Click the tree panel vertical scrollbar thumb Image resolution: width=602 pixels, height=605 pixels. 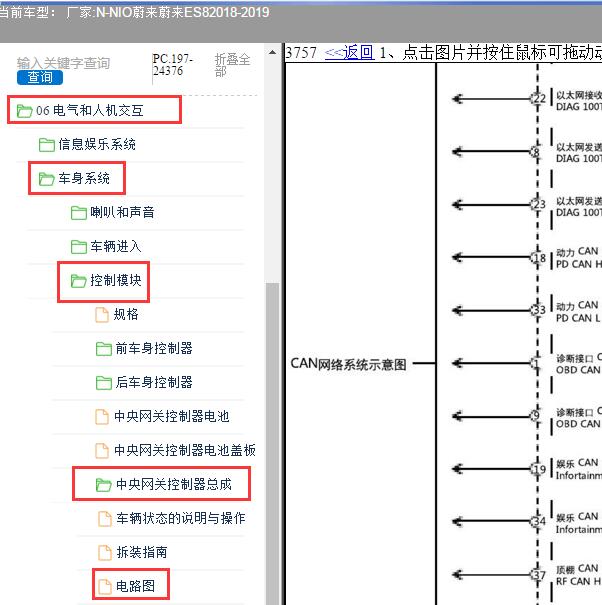(x=272, y=444)
